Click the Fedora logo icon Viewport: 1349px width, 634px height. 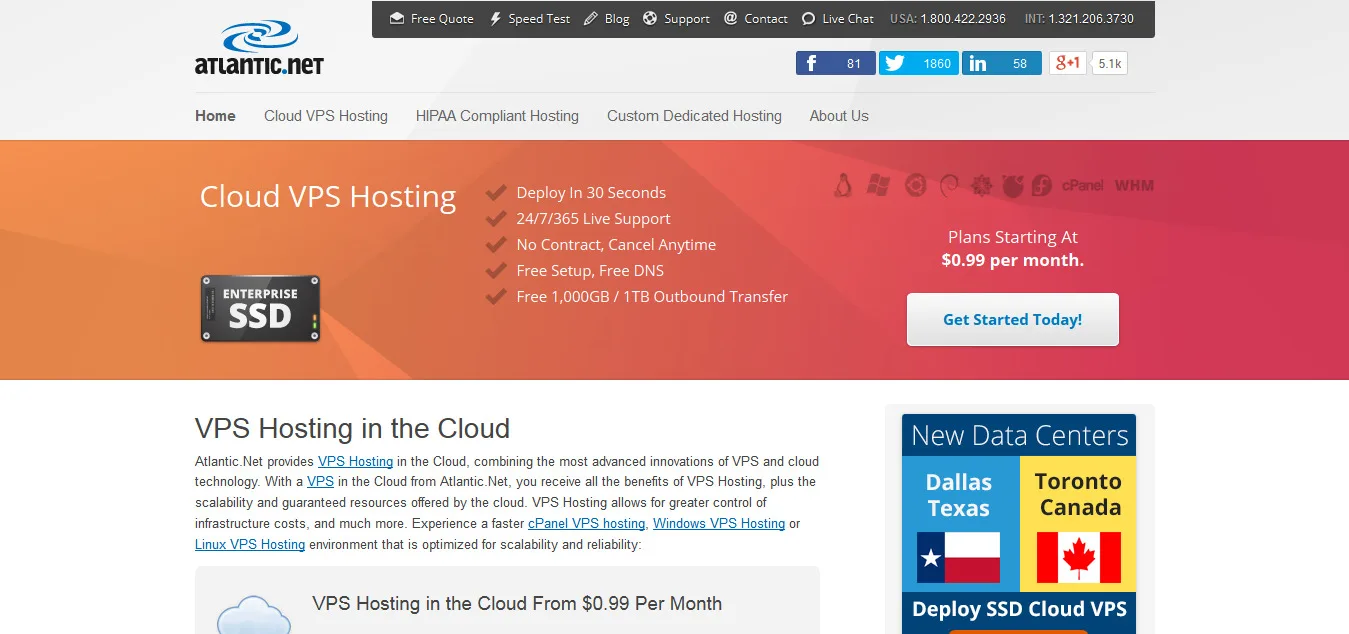click(x=1041, y=185)
